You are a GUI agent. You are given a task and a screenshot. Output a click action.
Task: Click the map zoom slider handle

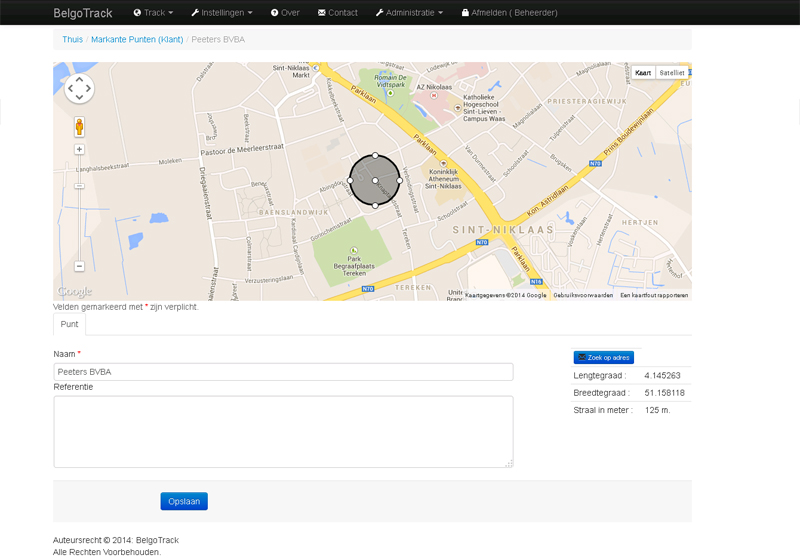pos(79,186)
